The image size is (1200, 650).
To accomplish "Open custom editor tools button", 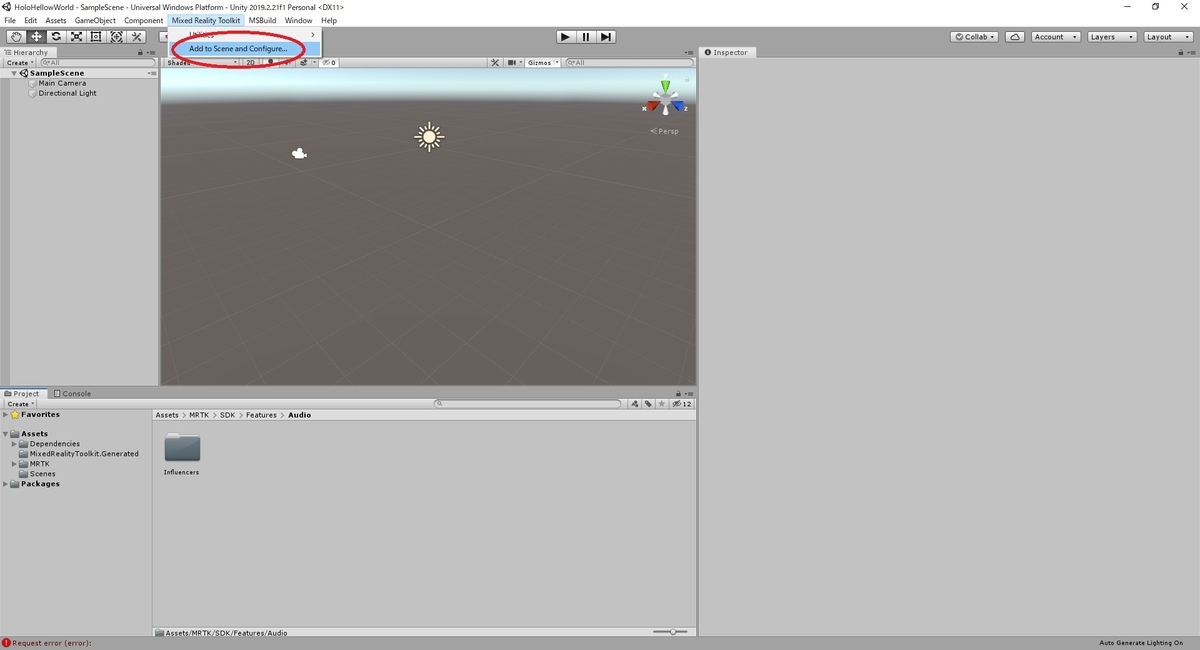I will (x=137, y=37).
